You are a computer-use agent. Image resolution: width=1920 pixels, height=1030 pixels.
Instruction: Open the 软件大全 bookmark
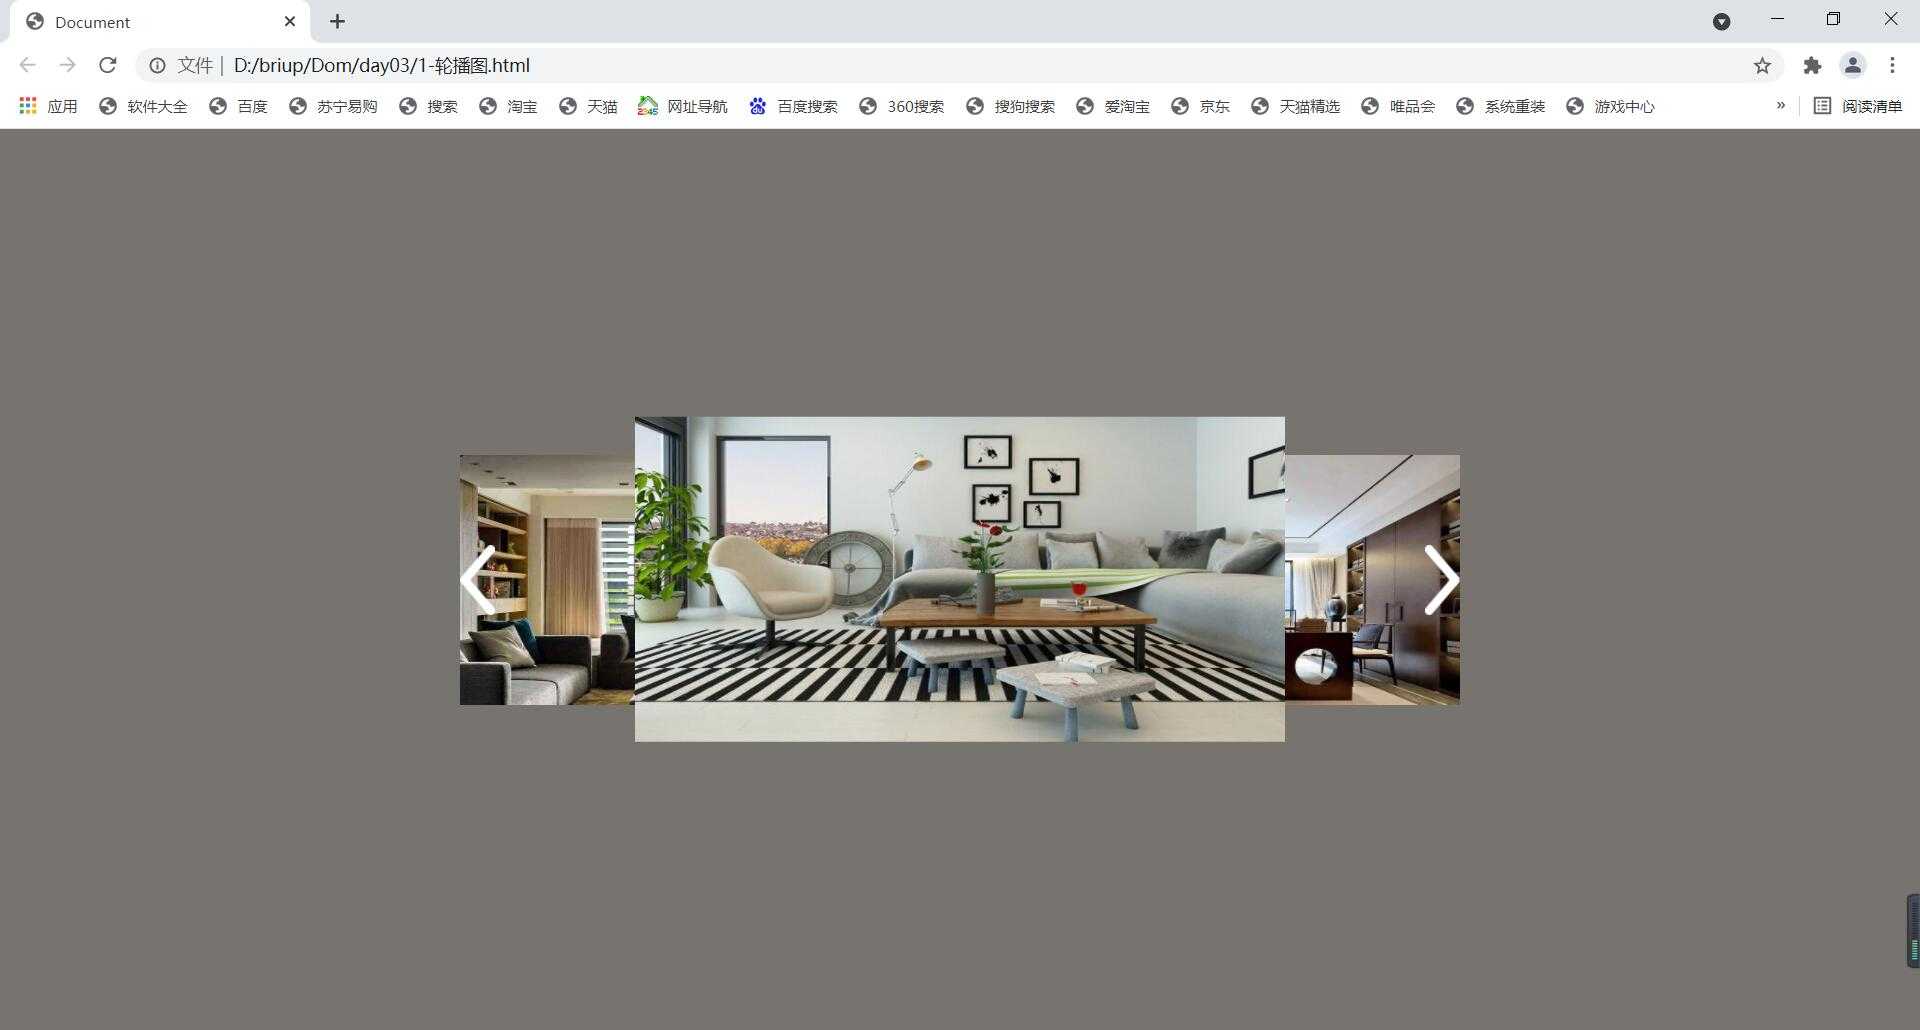click(143, 106)
